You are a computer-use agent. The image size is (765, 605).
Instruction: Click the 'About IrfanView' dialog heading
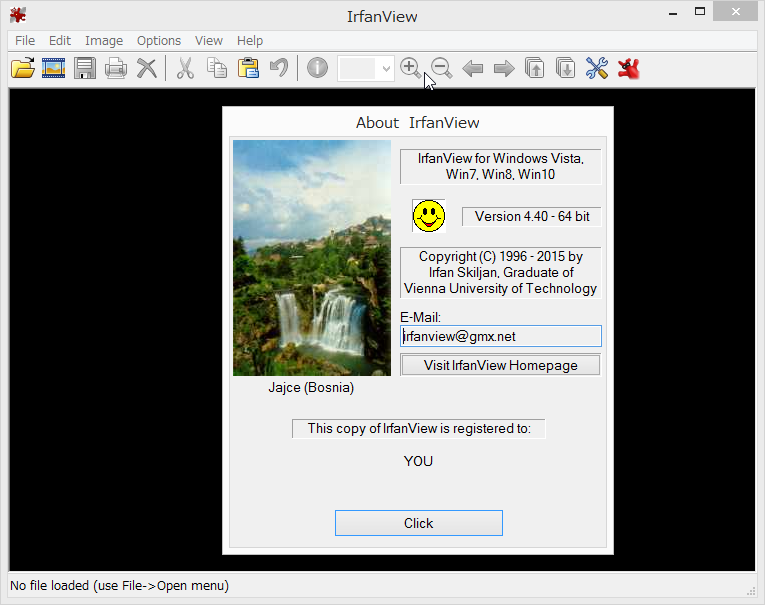point(418,122)
